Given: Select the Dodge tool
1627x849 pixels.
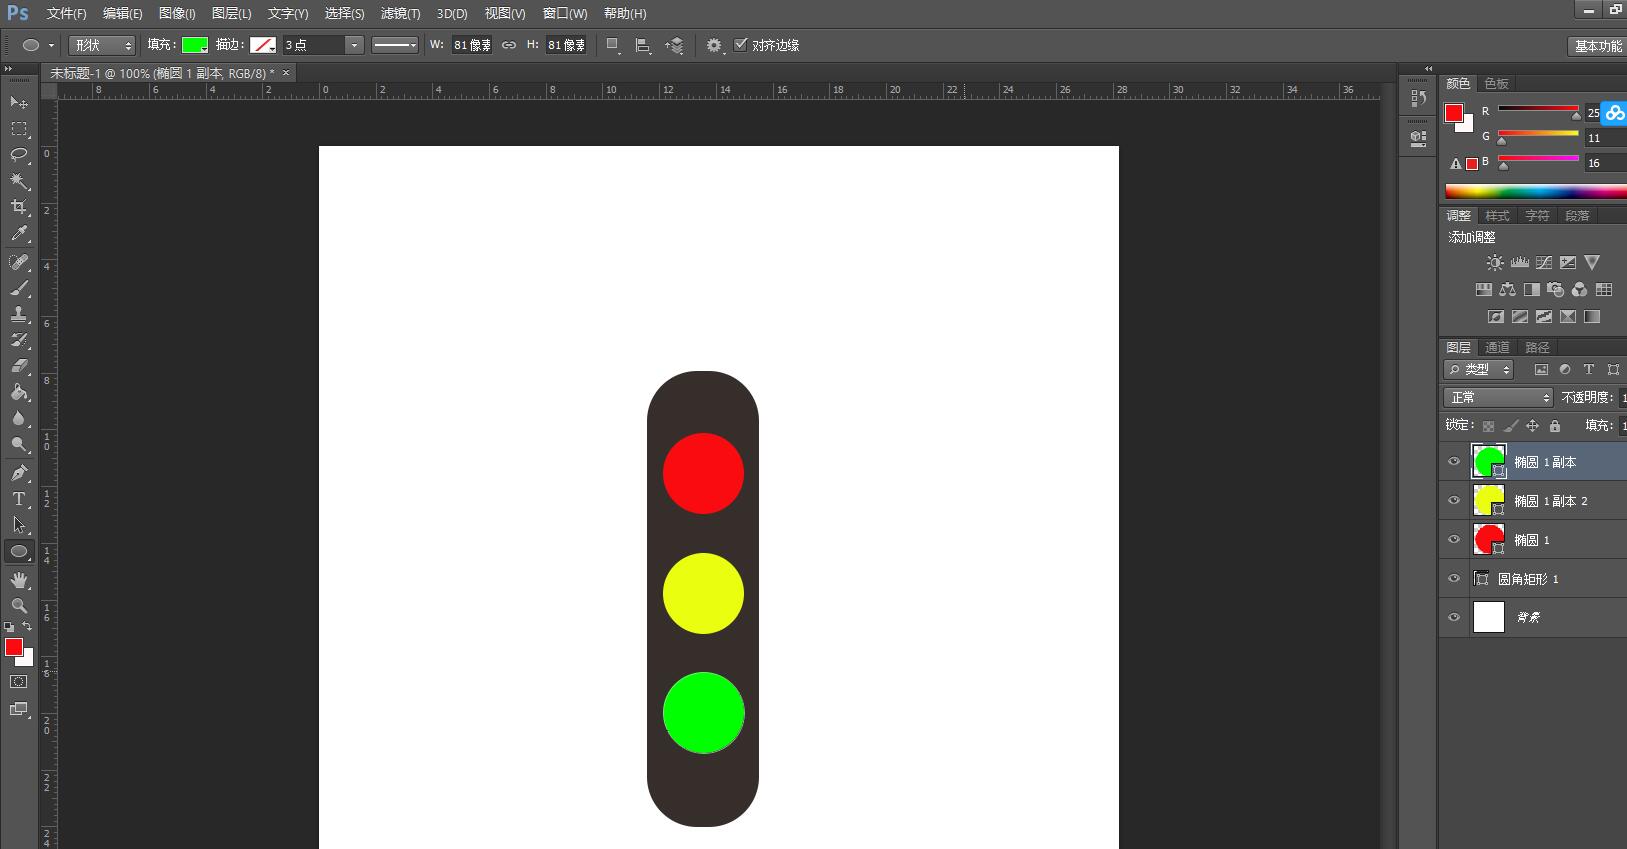Looking at the screenshot, I should coord(19,444).
